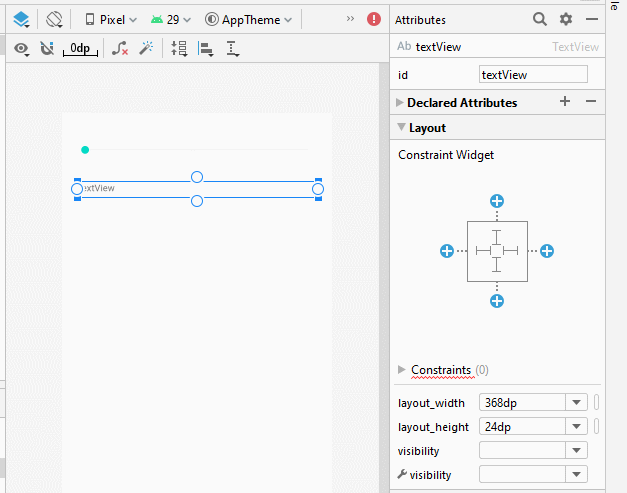Select the textView widget on canvas

198,189
